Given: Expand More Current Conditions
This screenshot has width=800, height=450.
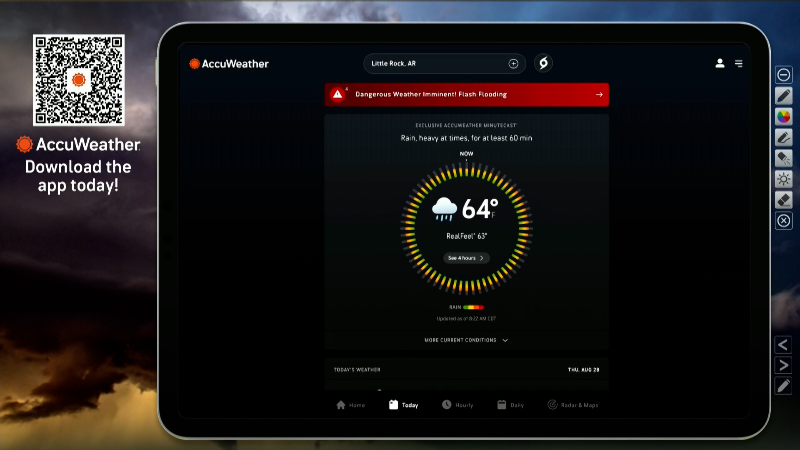Looking at the screenshot, I should pyautogui.click(x=466, y=340).
